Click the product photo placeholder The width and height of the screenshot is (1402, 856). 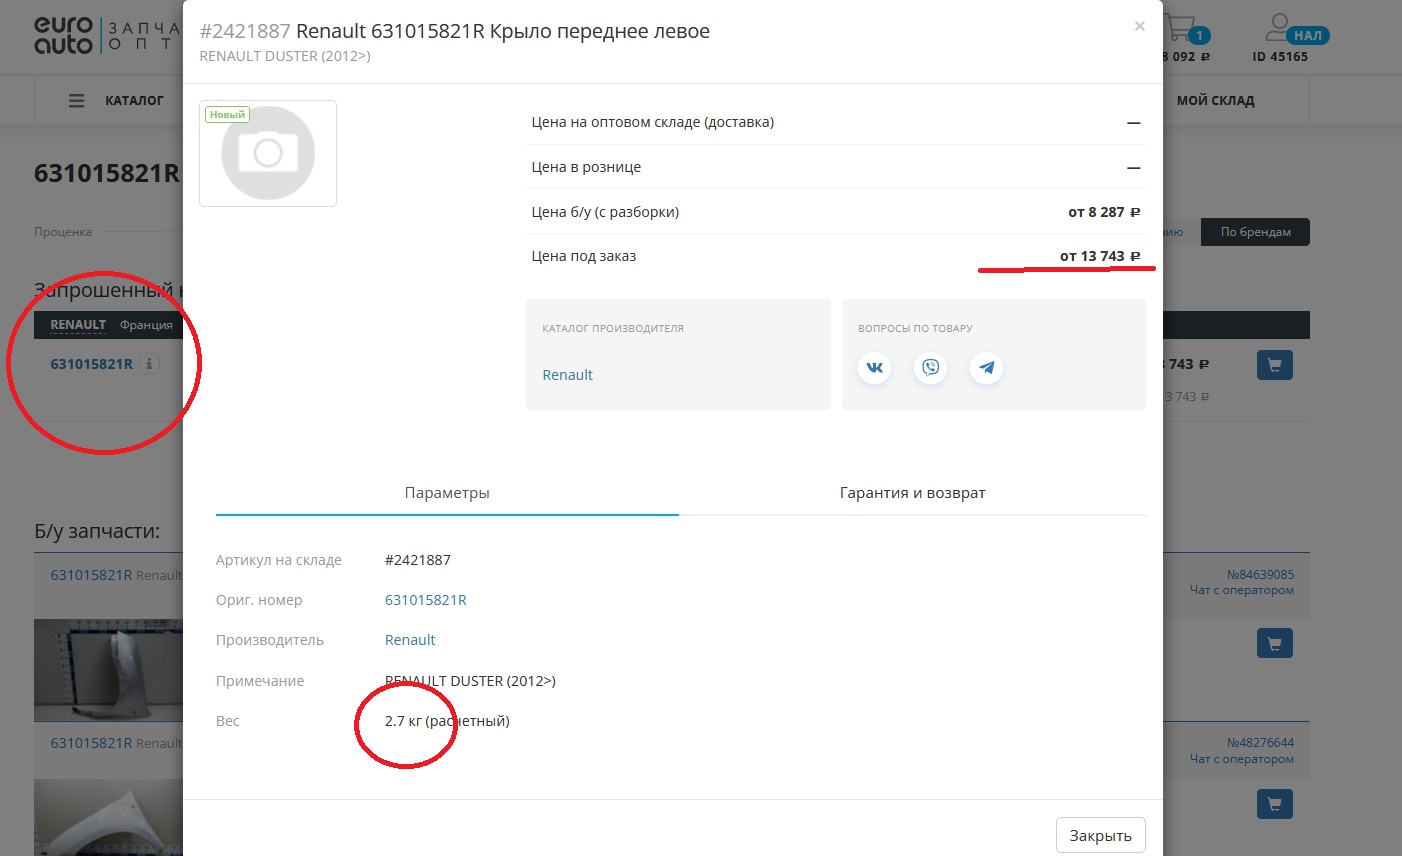click(x=268, y=153)
